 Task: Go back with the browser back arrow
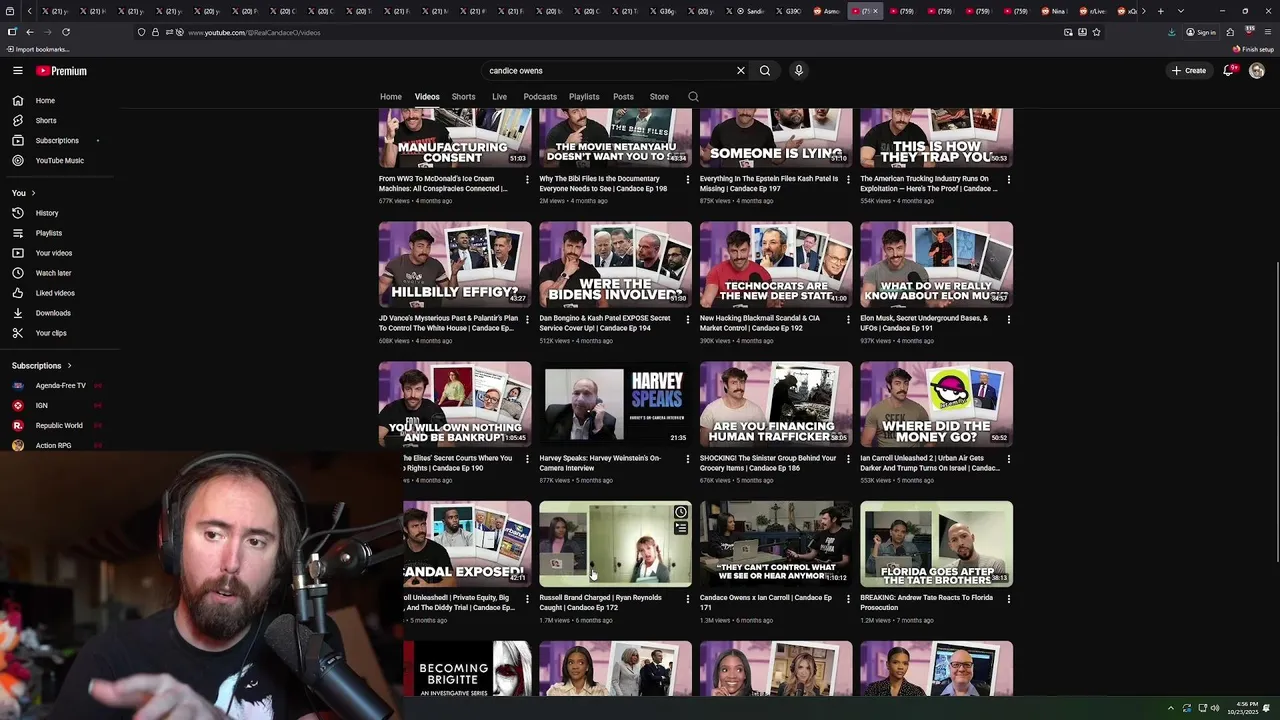click(x=29, y=32)
